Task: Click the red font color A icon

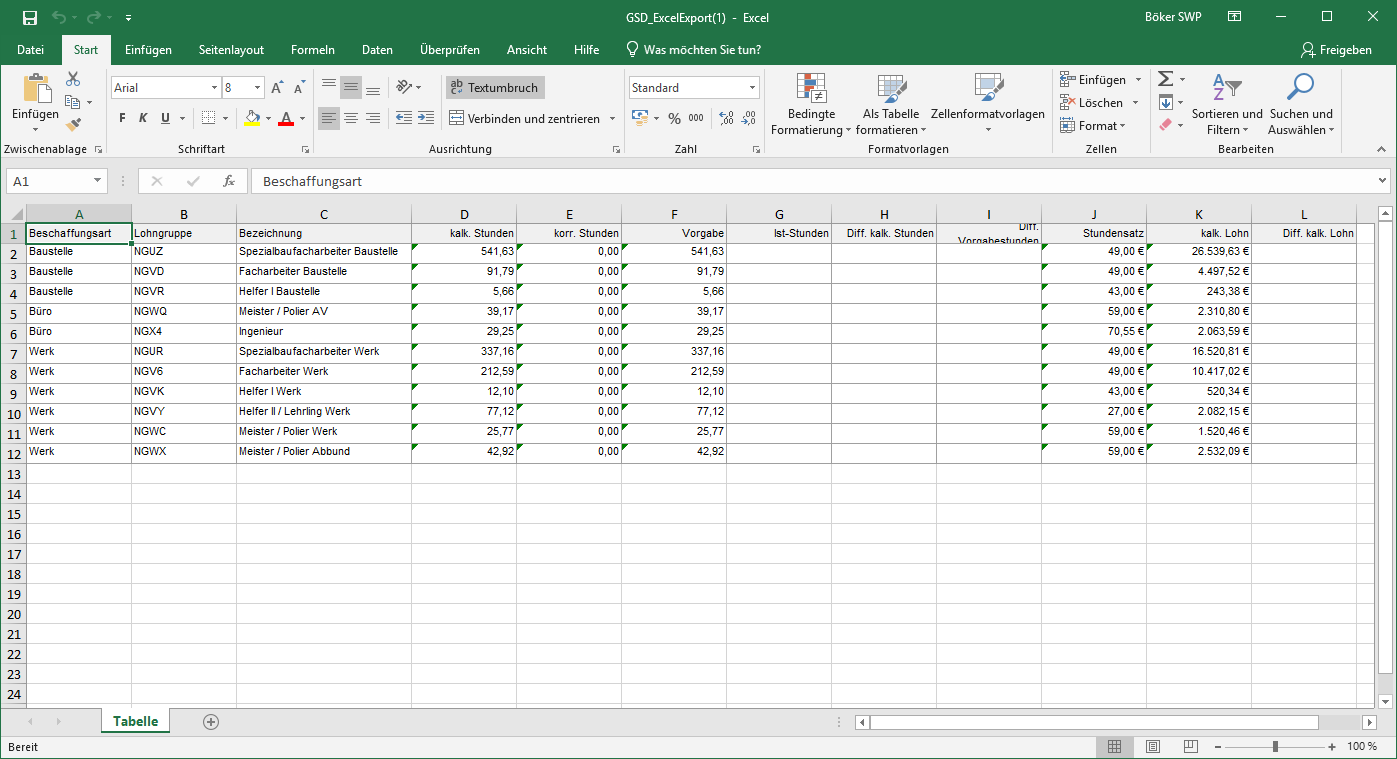Action: point(287,118)
